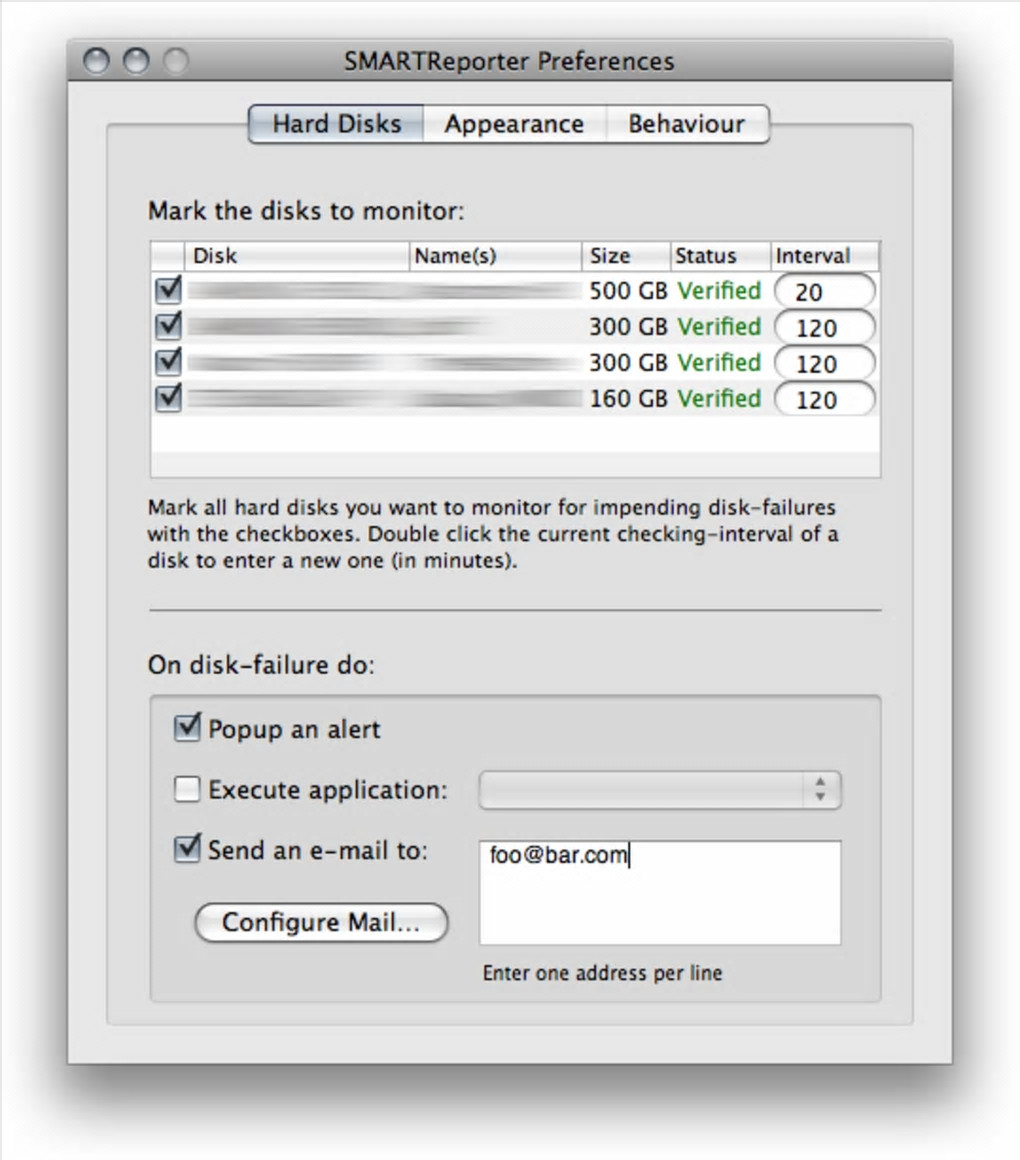Uncheck the first 300 GB disk checkbox

click(169, 326)
